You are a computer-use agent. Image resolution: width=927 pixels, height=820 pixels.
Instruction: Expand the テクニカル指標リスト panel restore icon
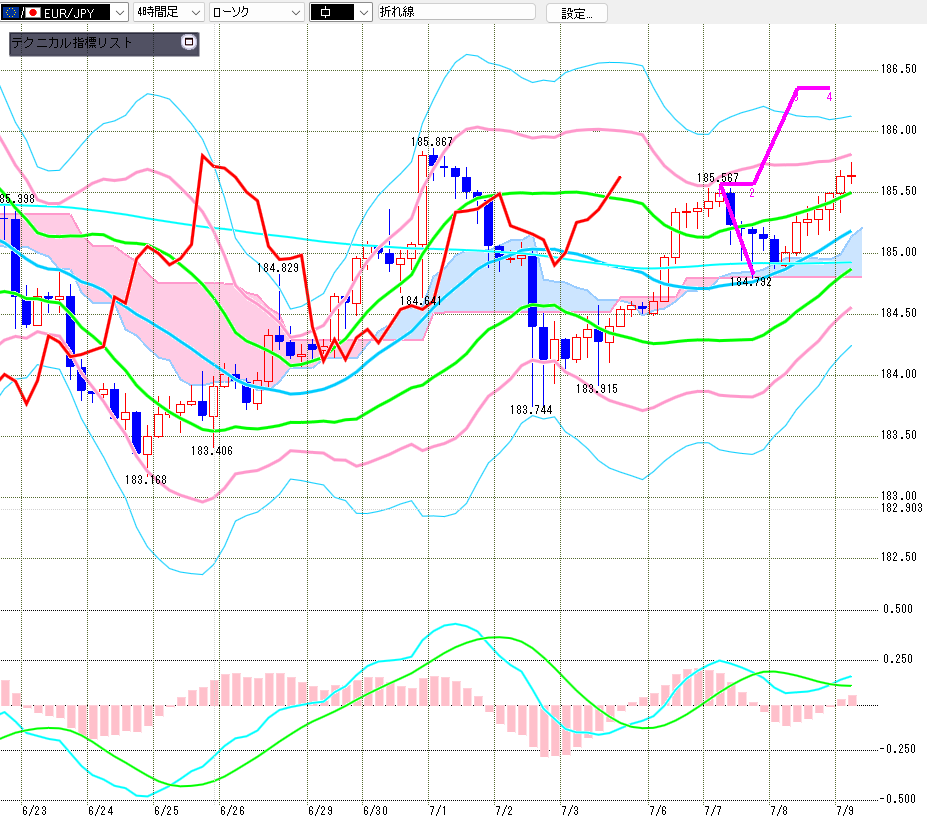(x=189, y=42)
